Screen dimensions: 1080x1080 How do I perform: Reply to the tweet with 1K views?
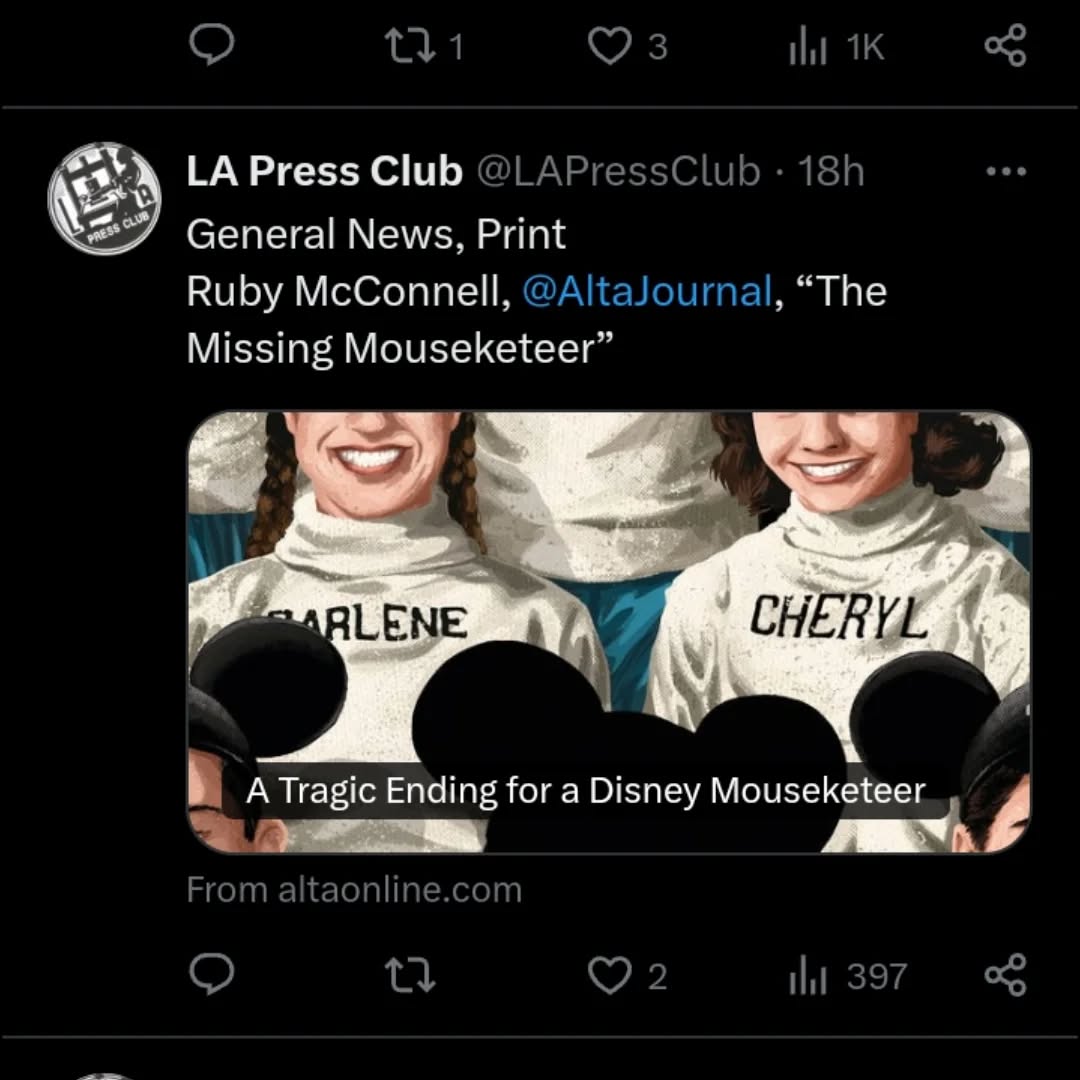click(211, 45)
